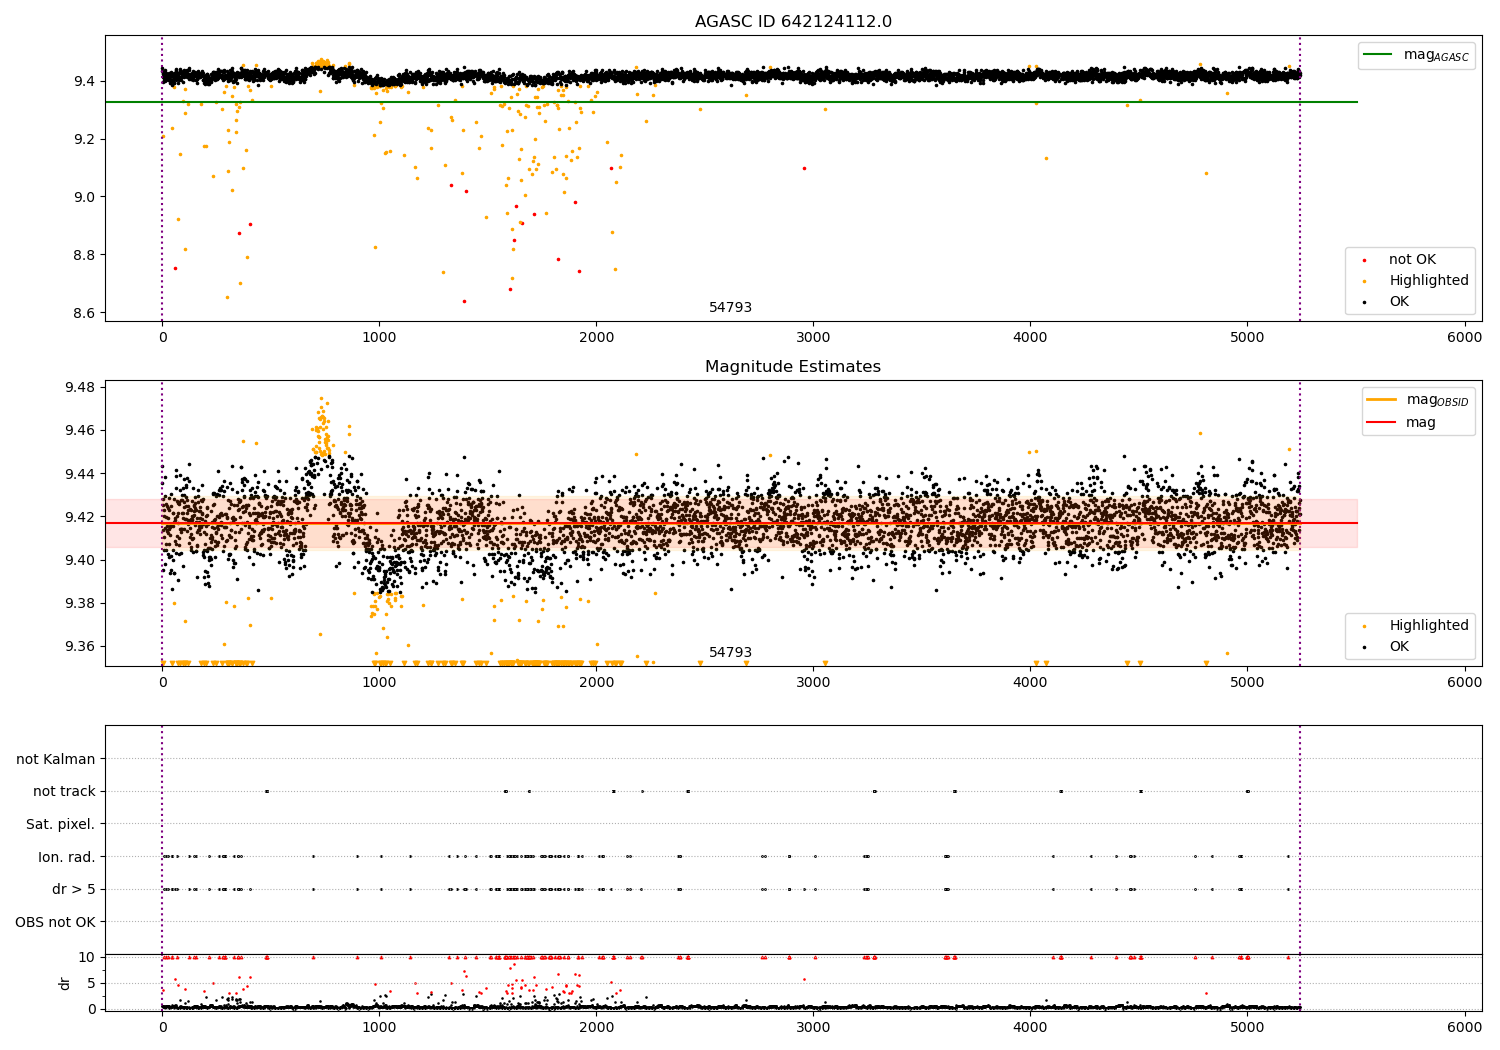Click the '54793' label in the top plot
This screenshot has width=1500, height=1050.
click(730, 308)
